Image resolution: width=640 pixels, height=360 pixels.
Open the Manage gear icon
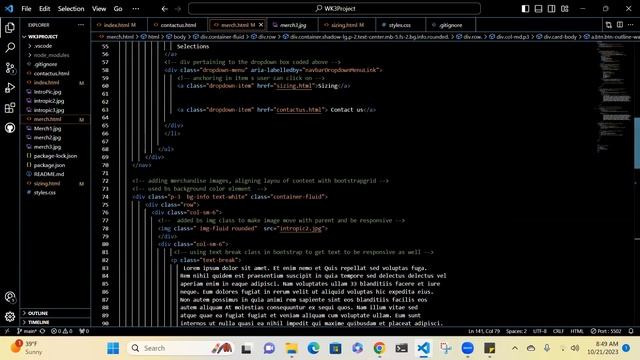pyautogui.click(x=10, y=316)
